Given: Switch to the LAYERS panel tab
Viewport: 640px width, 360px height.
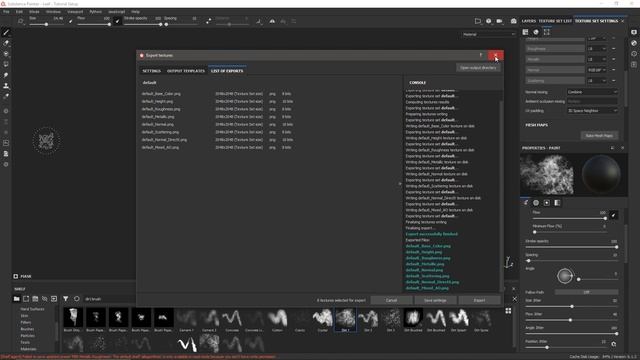Looking at the screenshot, I should click(x=529, y=21).
